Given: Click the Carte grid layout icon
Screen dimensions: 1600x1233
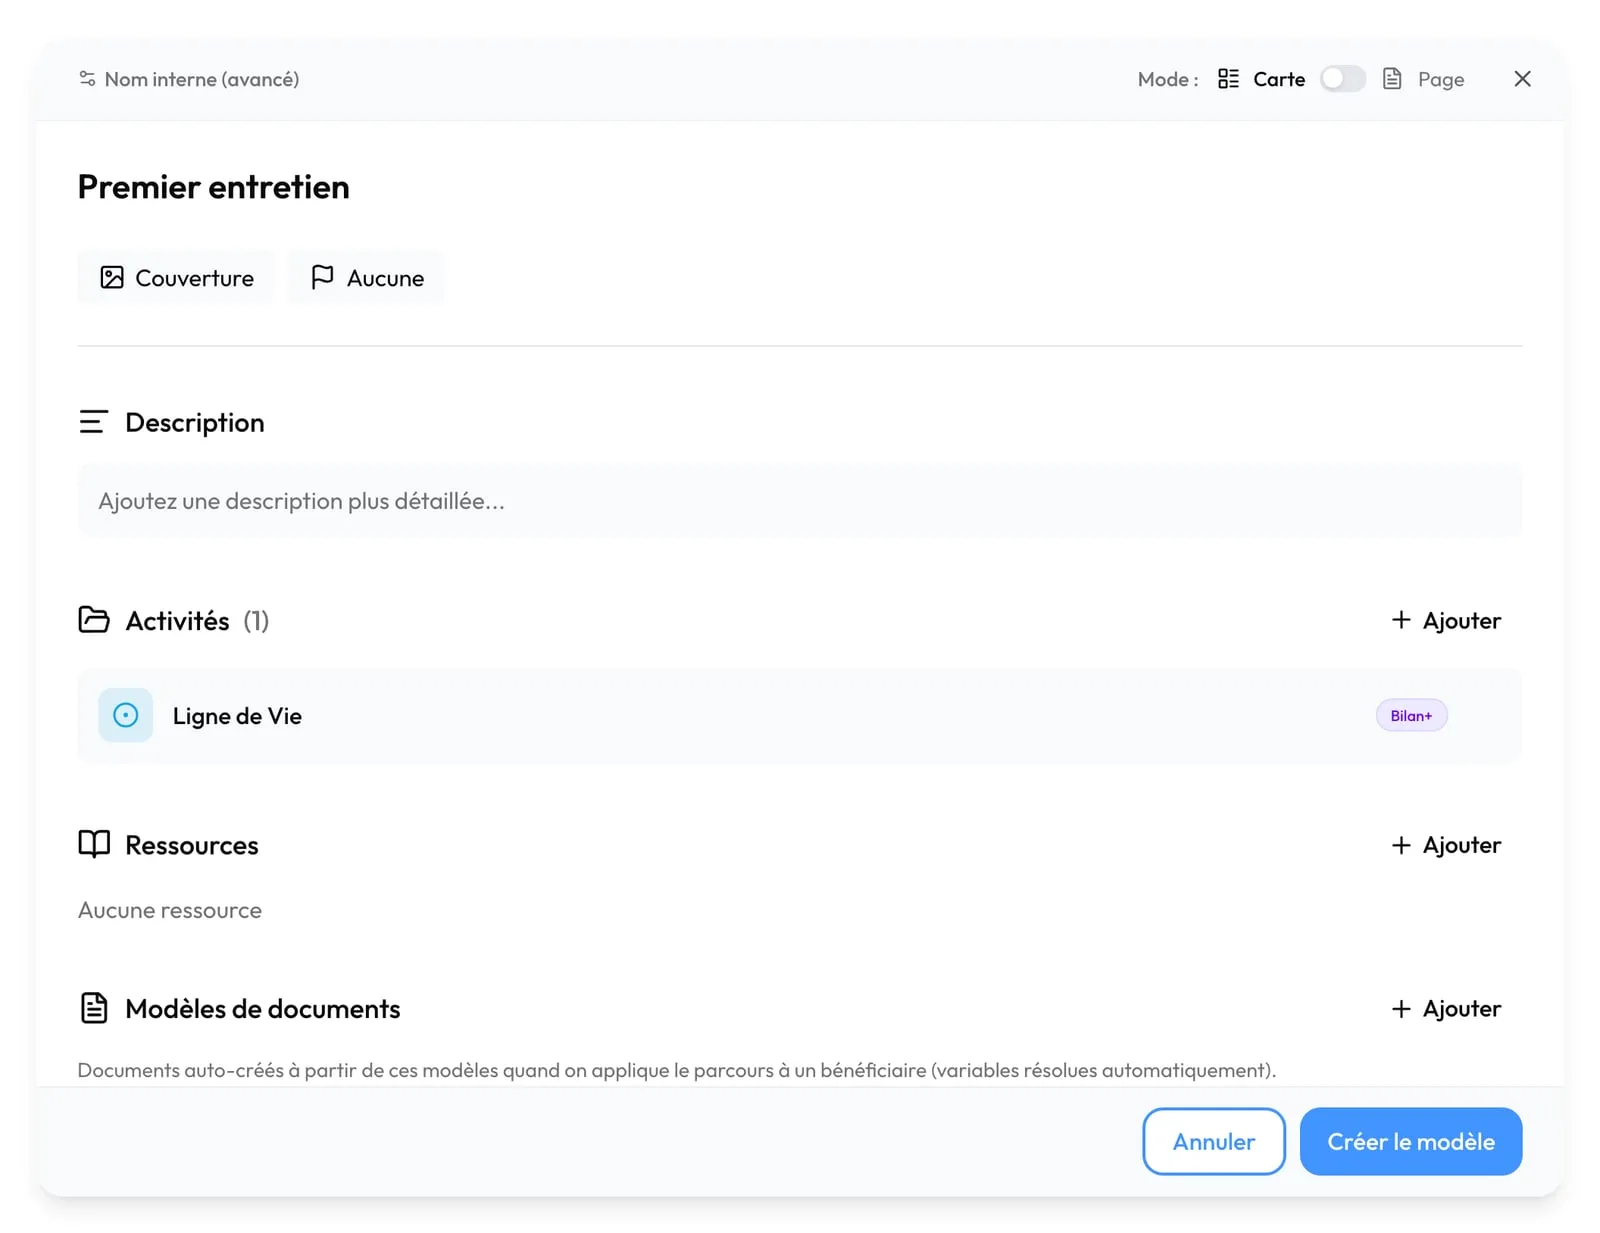Looking at the screenshot, I should (x=1228, y=79).
